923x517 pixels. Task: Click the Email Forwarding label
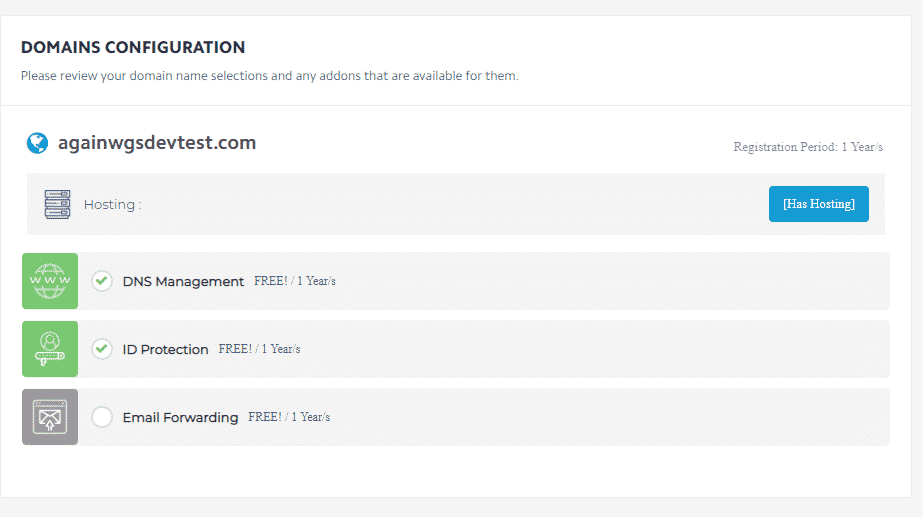point(180,418)
